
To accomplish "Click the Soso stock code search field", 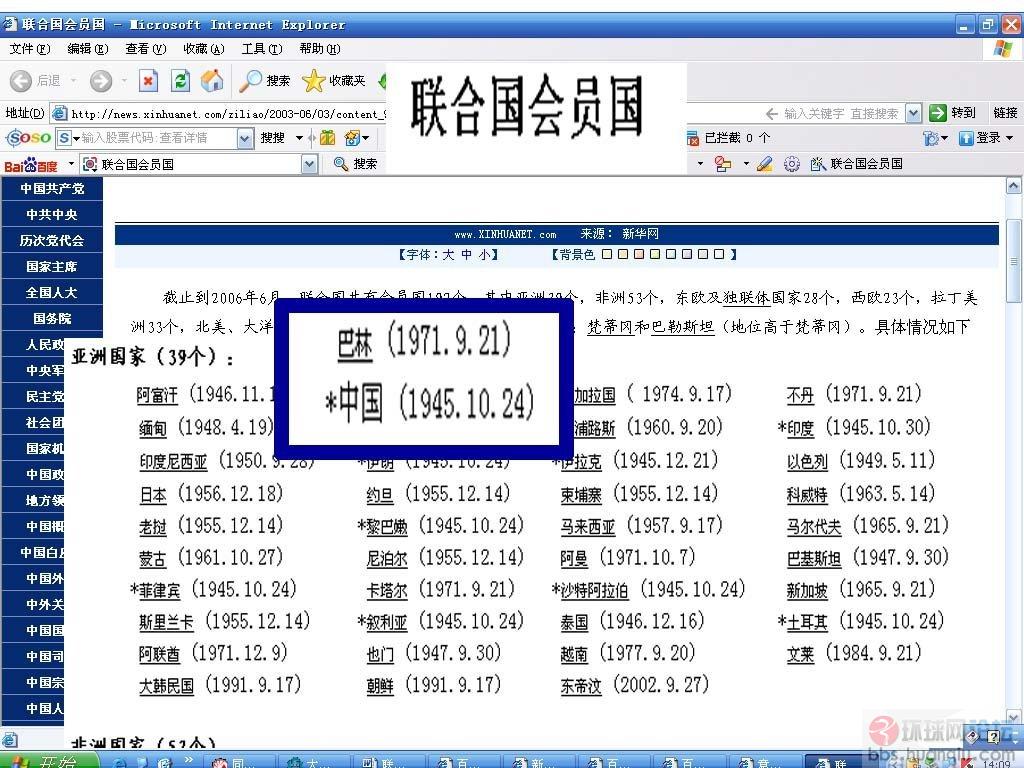I will click(x=157, y=138).
